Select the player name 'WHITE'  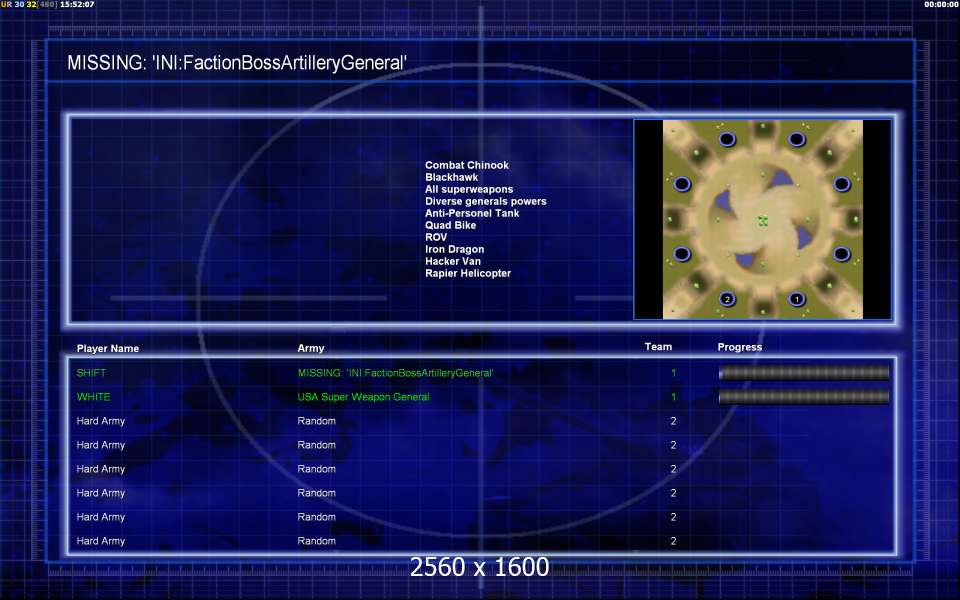tap(94, 397)
